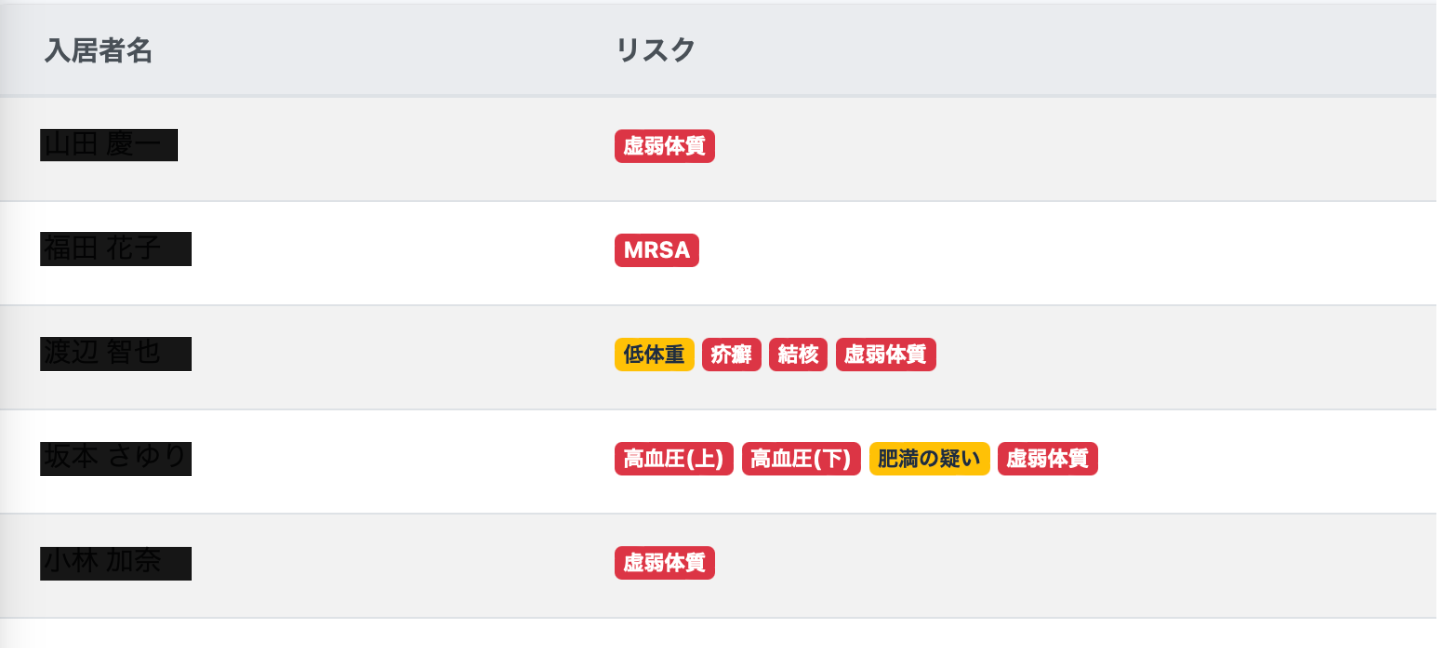Select the 疥癬 risk badge

click(x=731, y=354)
